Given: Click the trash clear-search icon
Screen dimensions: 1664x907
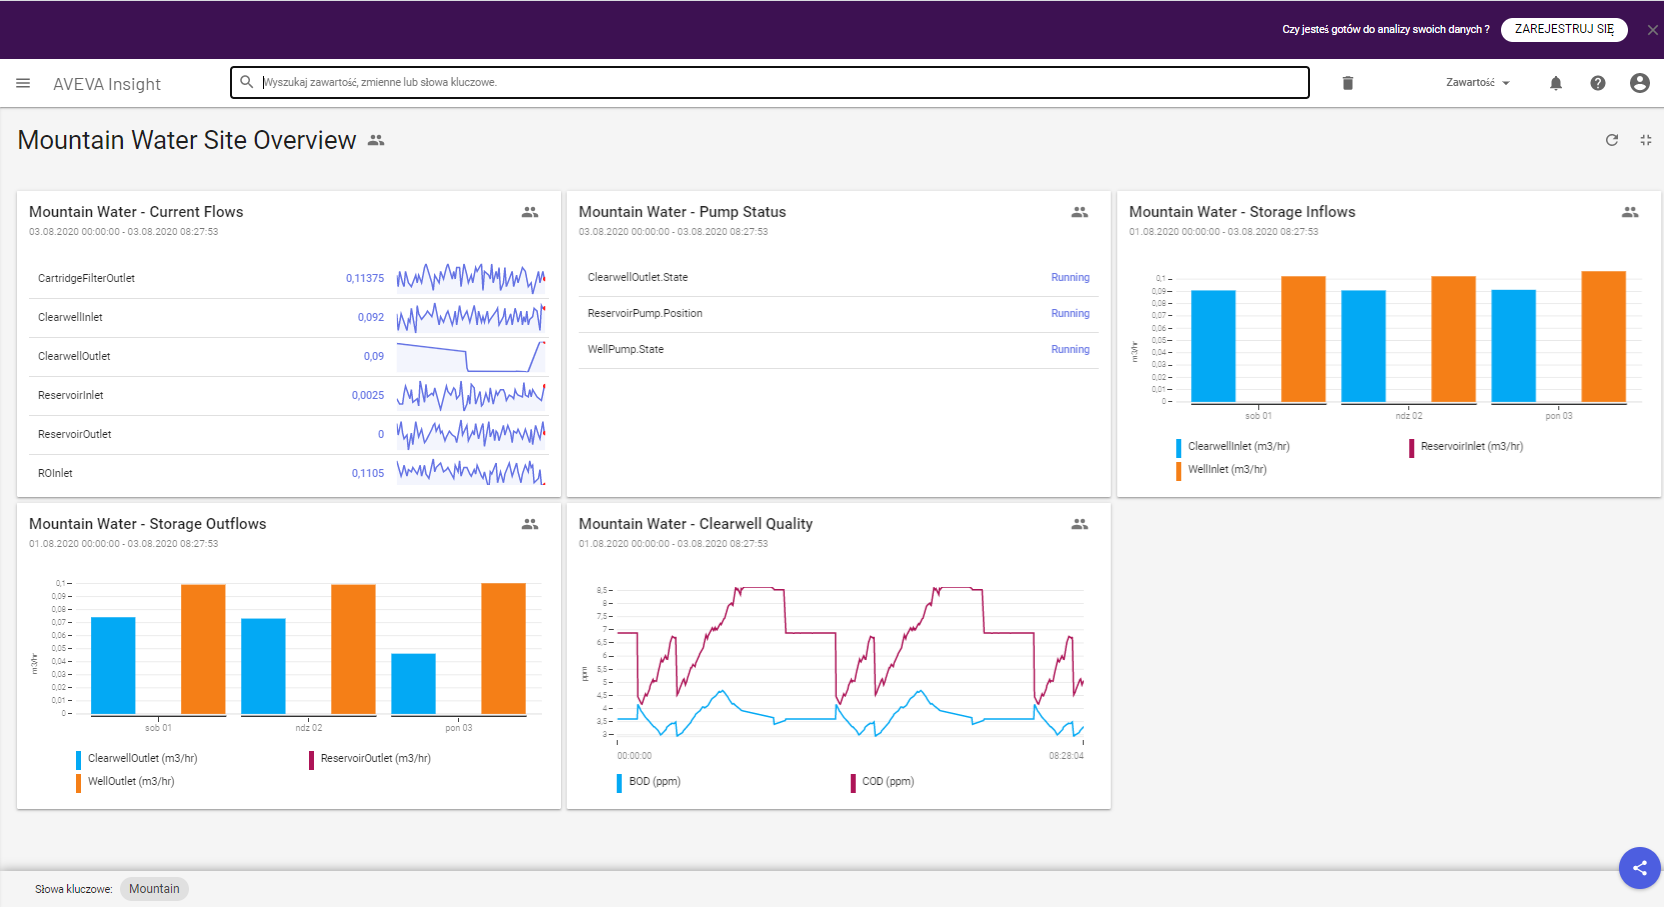Looking at the screenshot, I should coord(1347,83).
